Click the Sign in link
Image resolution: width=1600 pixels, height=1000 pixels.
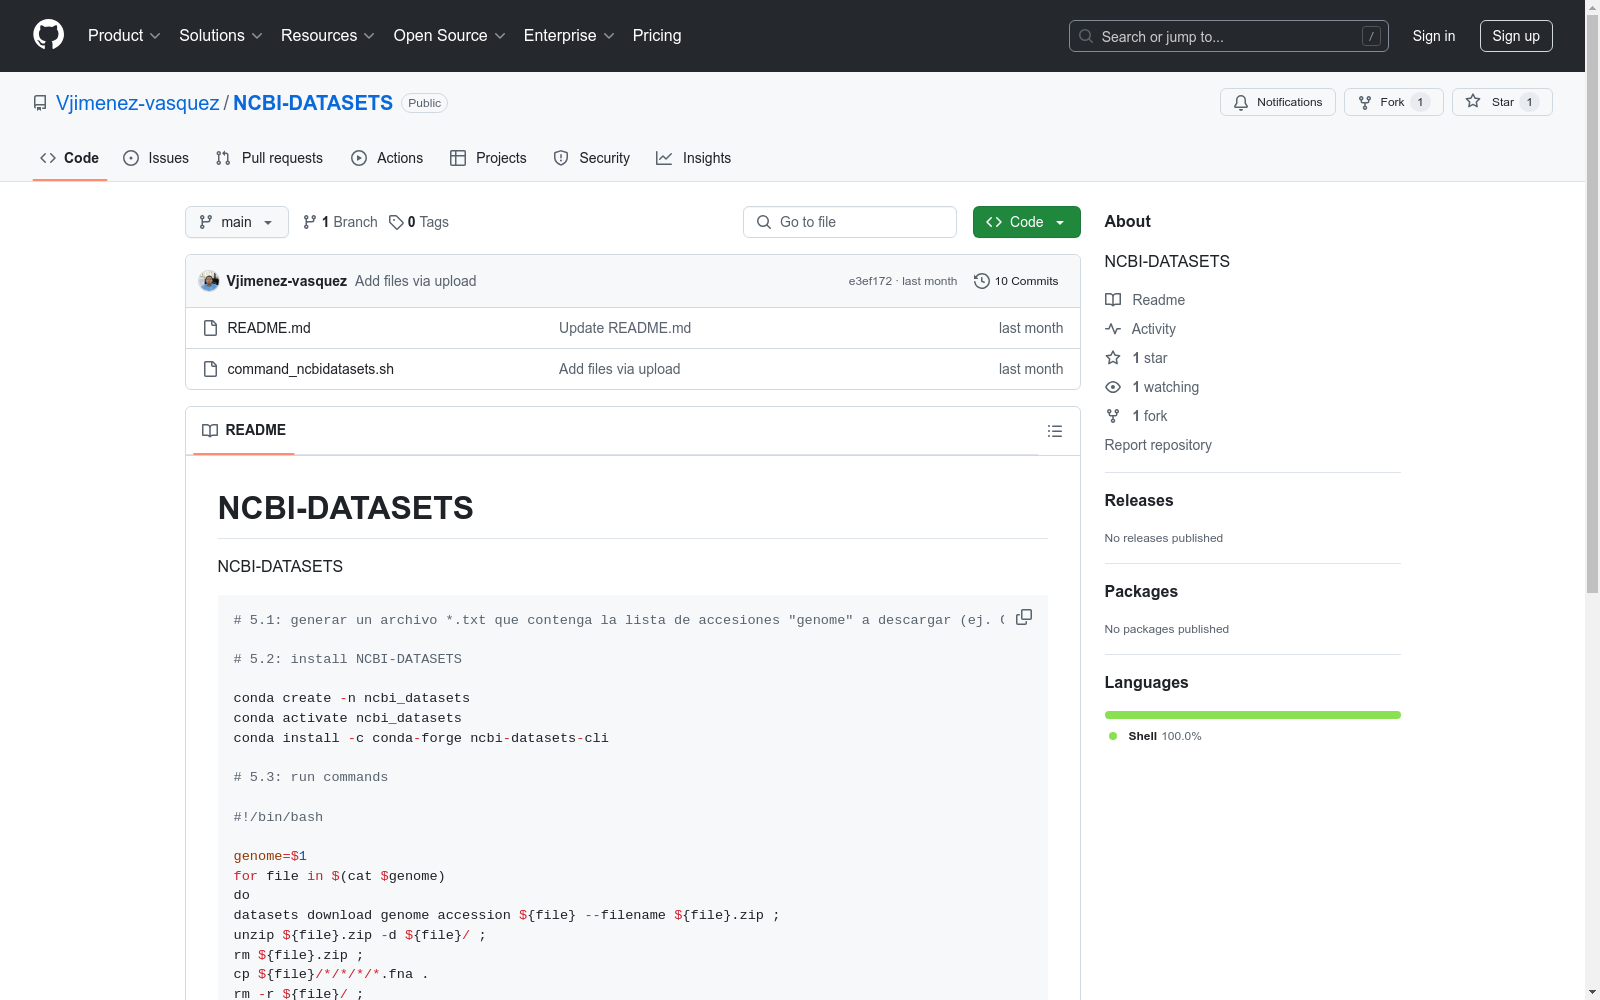1434,36
